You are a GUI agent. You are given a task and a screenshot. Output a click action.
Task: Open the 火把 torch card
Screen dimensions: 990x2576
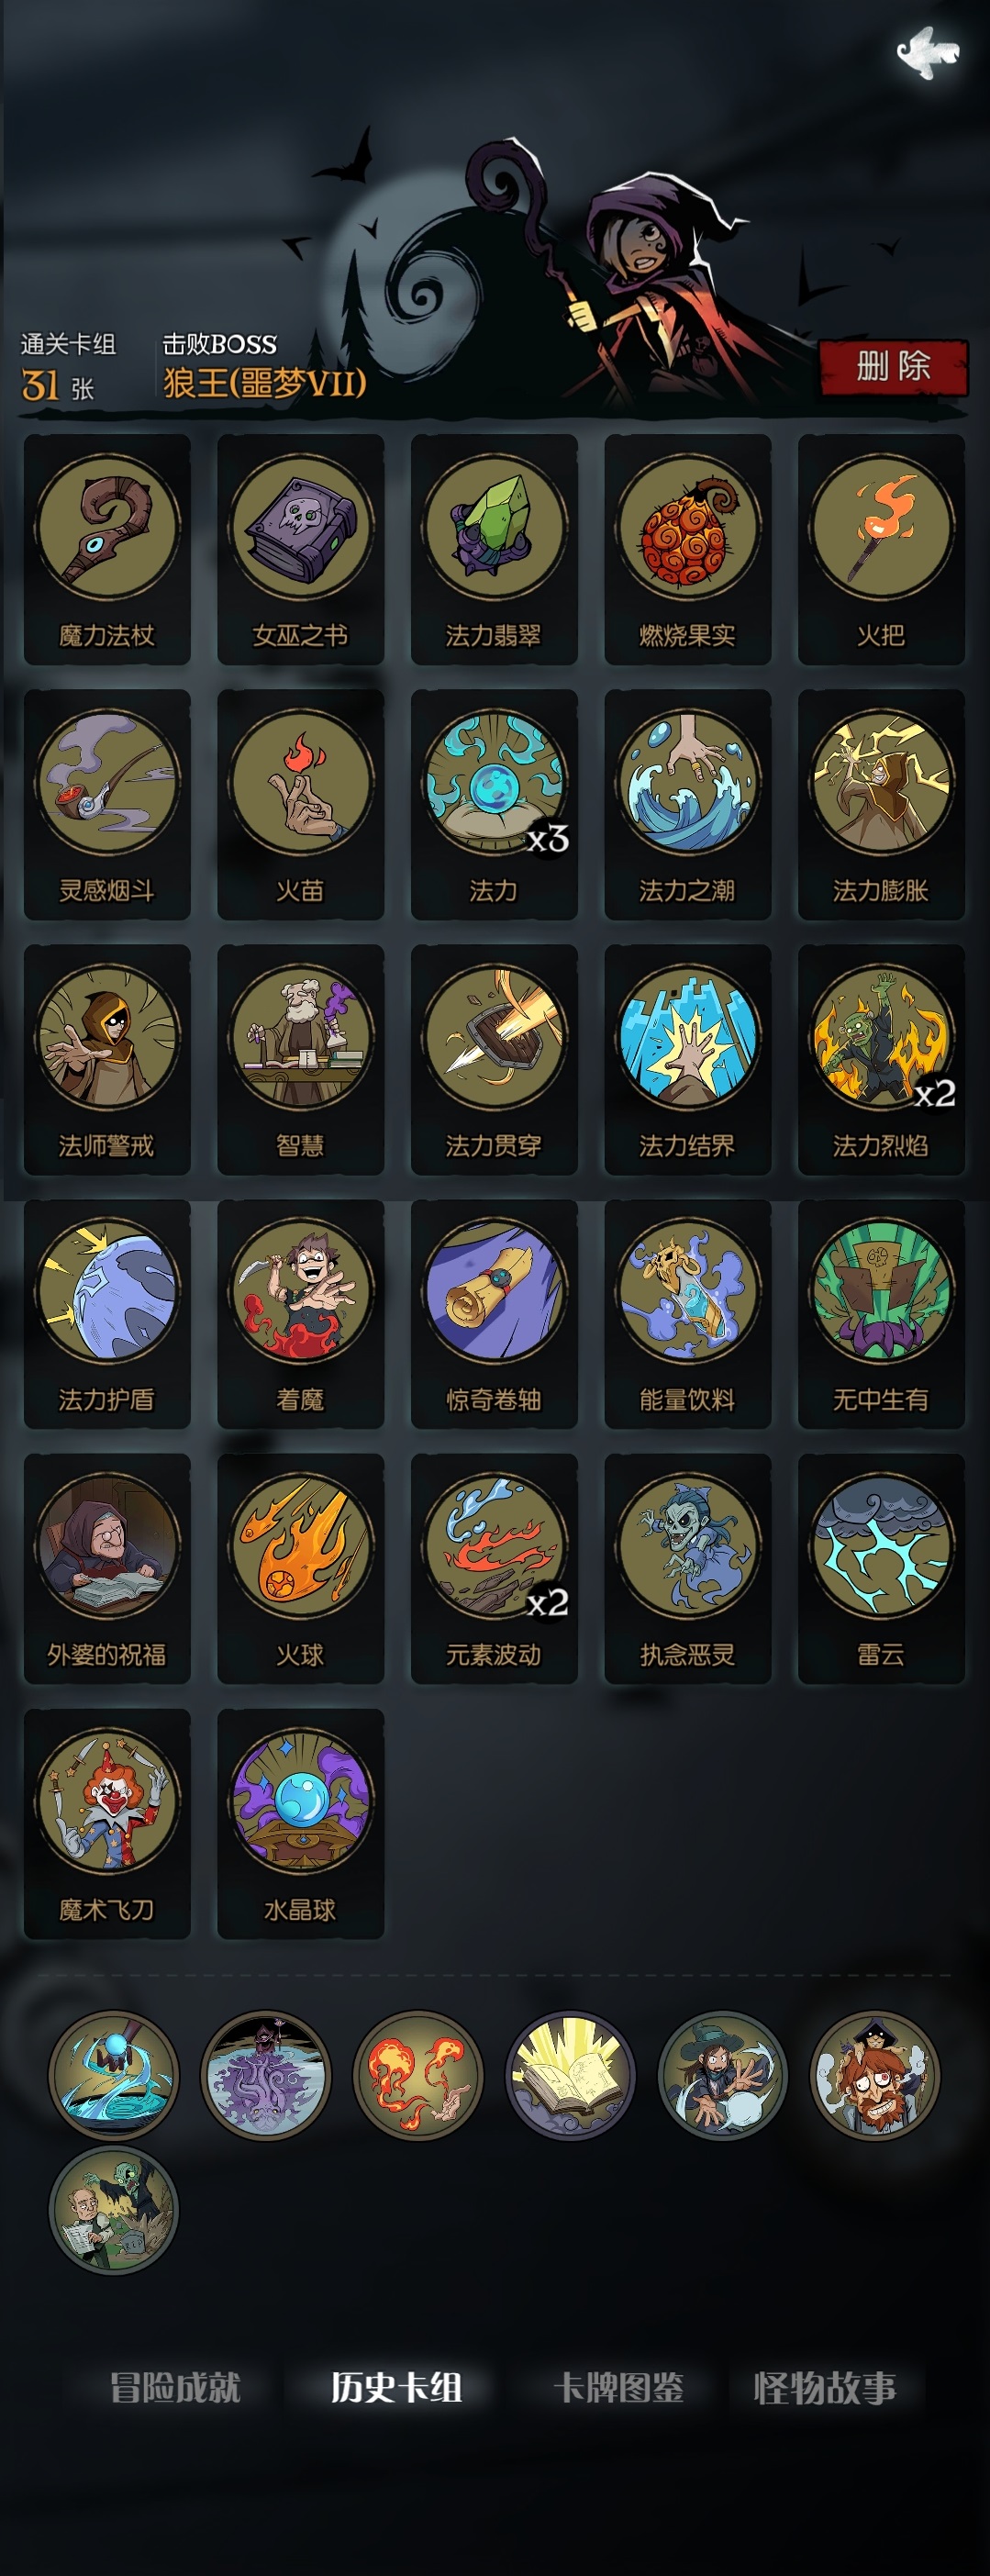881,549
